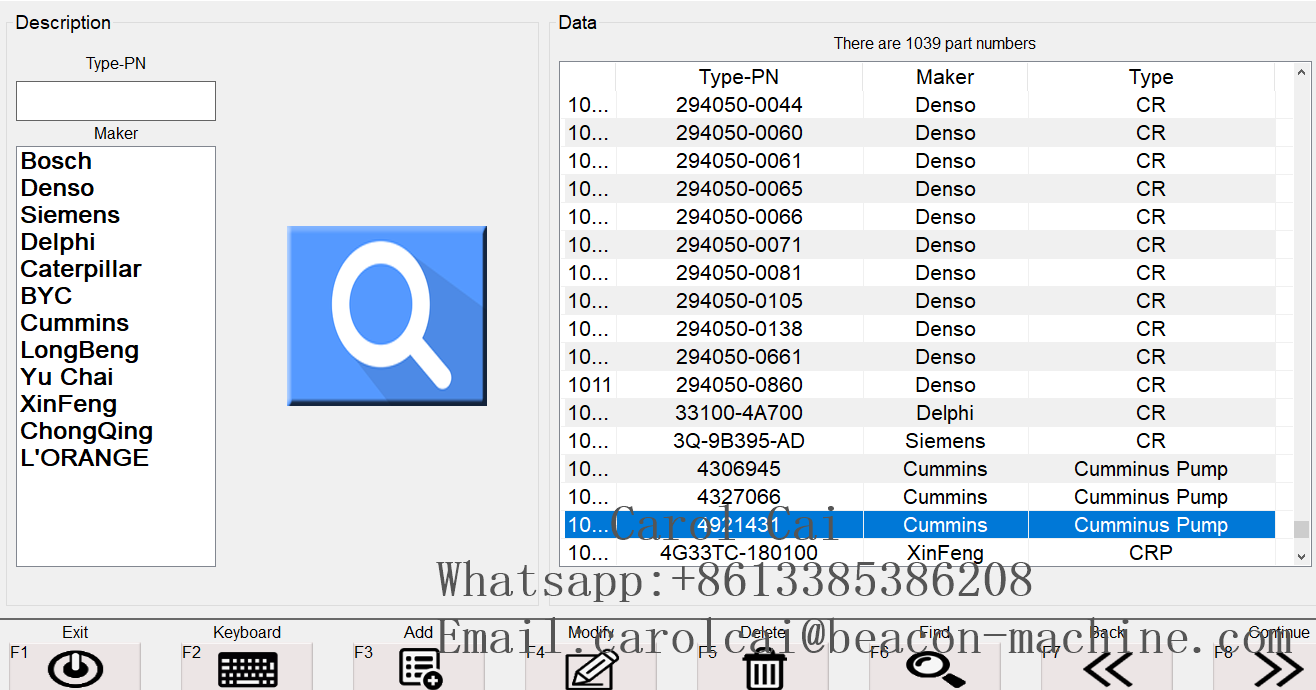Click the table vertical scrollbar thumb
1316x690 pixels.
pos(1301,530)
